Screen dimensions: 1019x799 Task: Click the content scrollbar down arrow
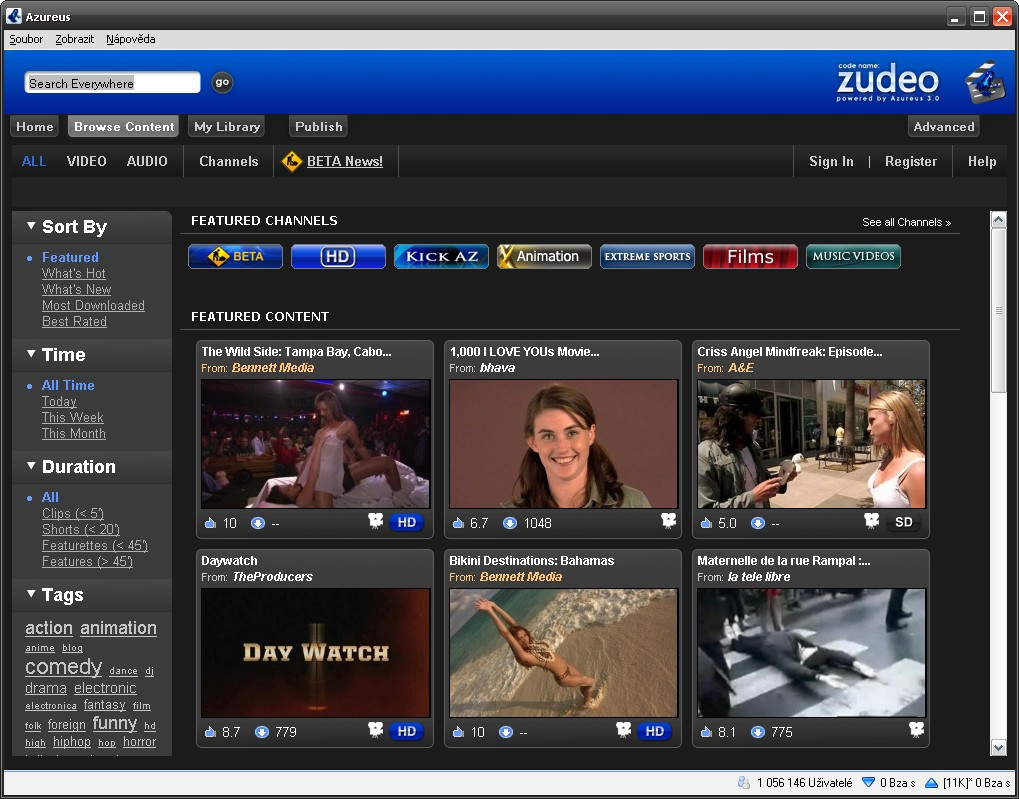[999, 748]
